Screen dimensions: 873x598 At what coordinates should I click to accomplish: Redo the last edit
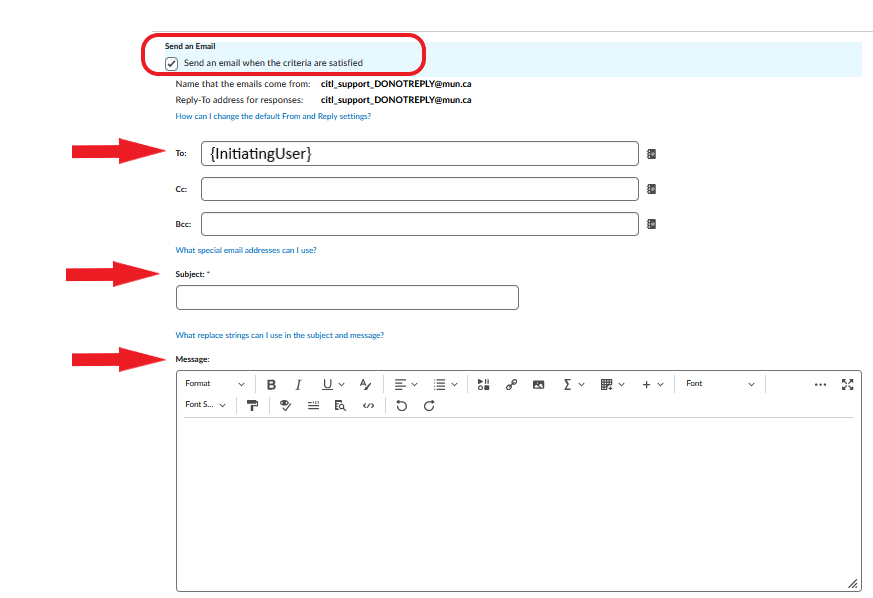(x=429, y=405)
